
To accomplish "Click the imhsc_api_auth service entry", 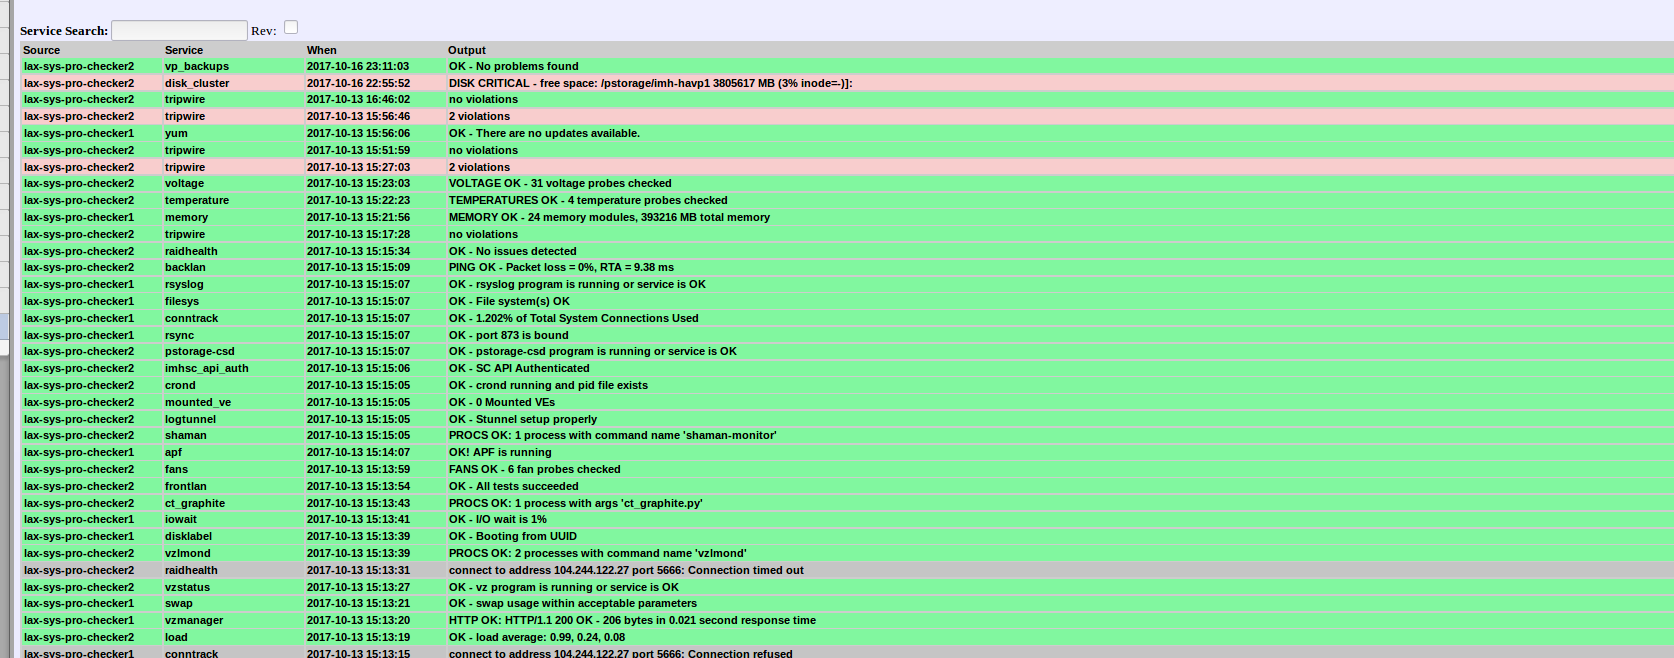I will [207, 368].
